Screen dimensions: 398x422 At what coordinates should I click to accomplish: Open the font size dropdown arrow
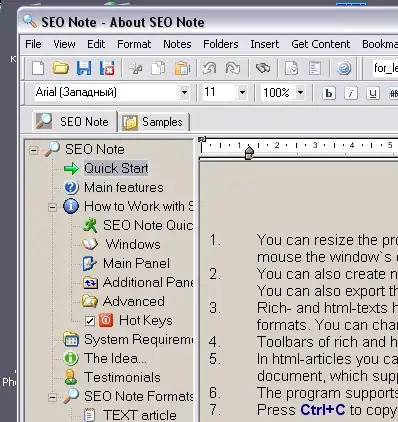tap(242, 92)
